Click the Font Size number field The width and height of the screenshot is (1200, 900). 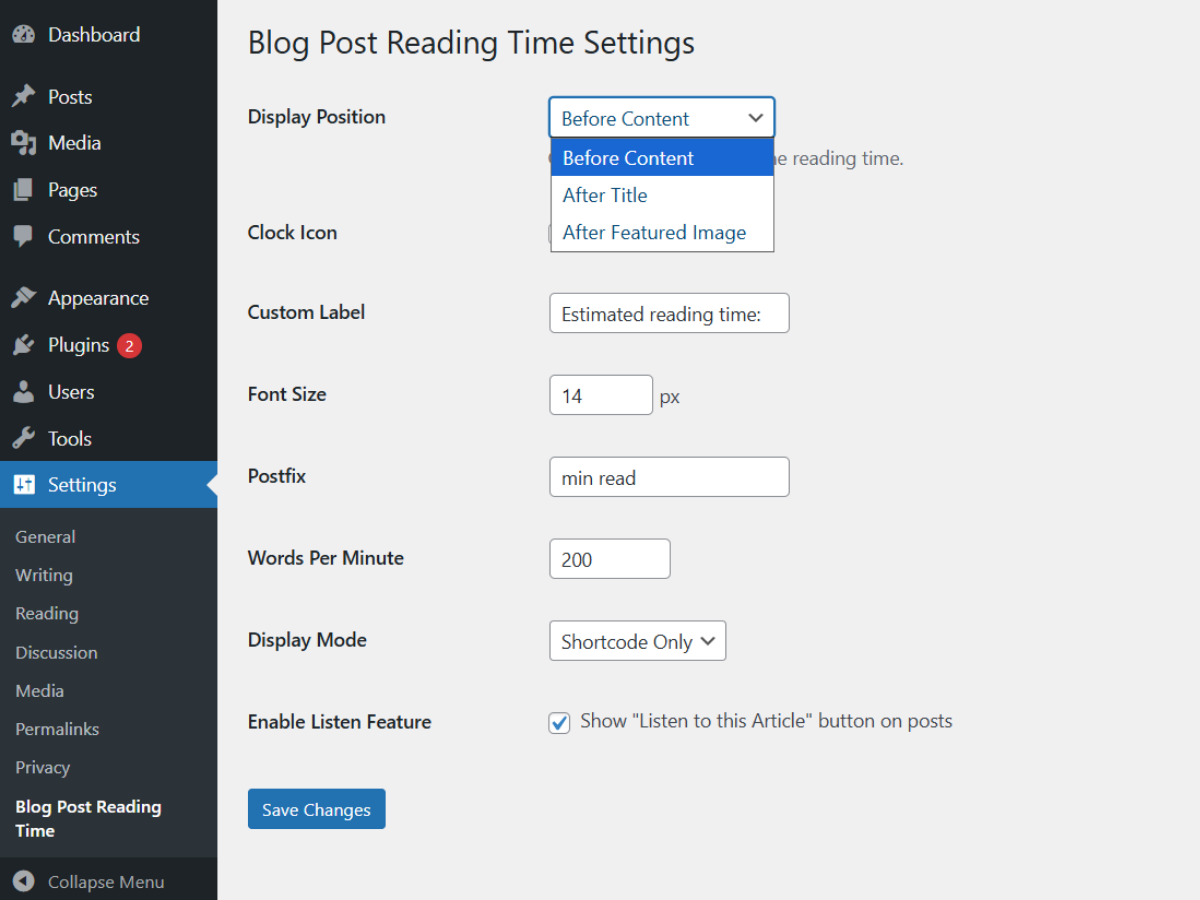point(601,395)
